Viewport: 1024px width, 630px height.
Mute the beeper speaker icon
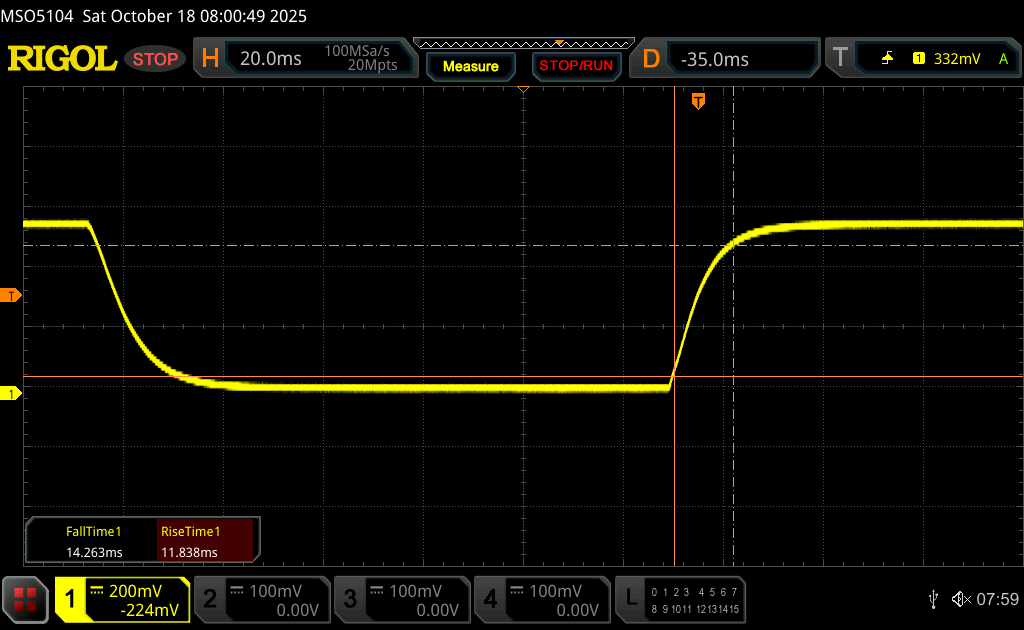tap(960, 599)
